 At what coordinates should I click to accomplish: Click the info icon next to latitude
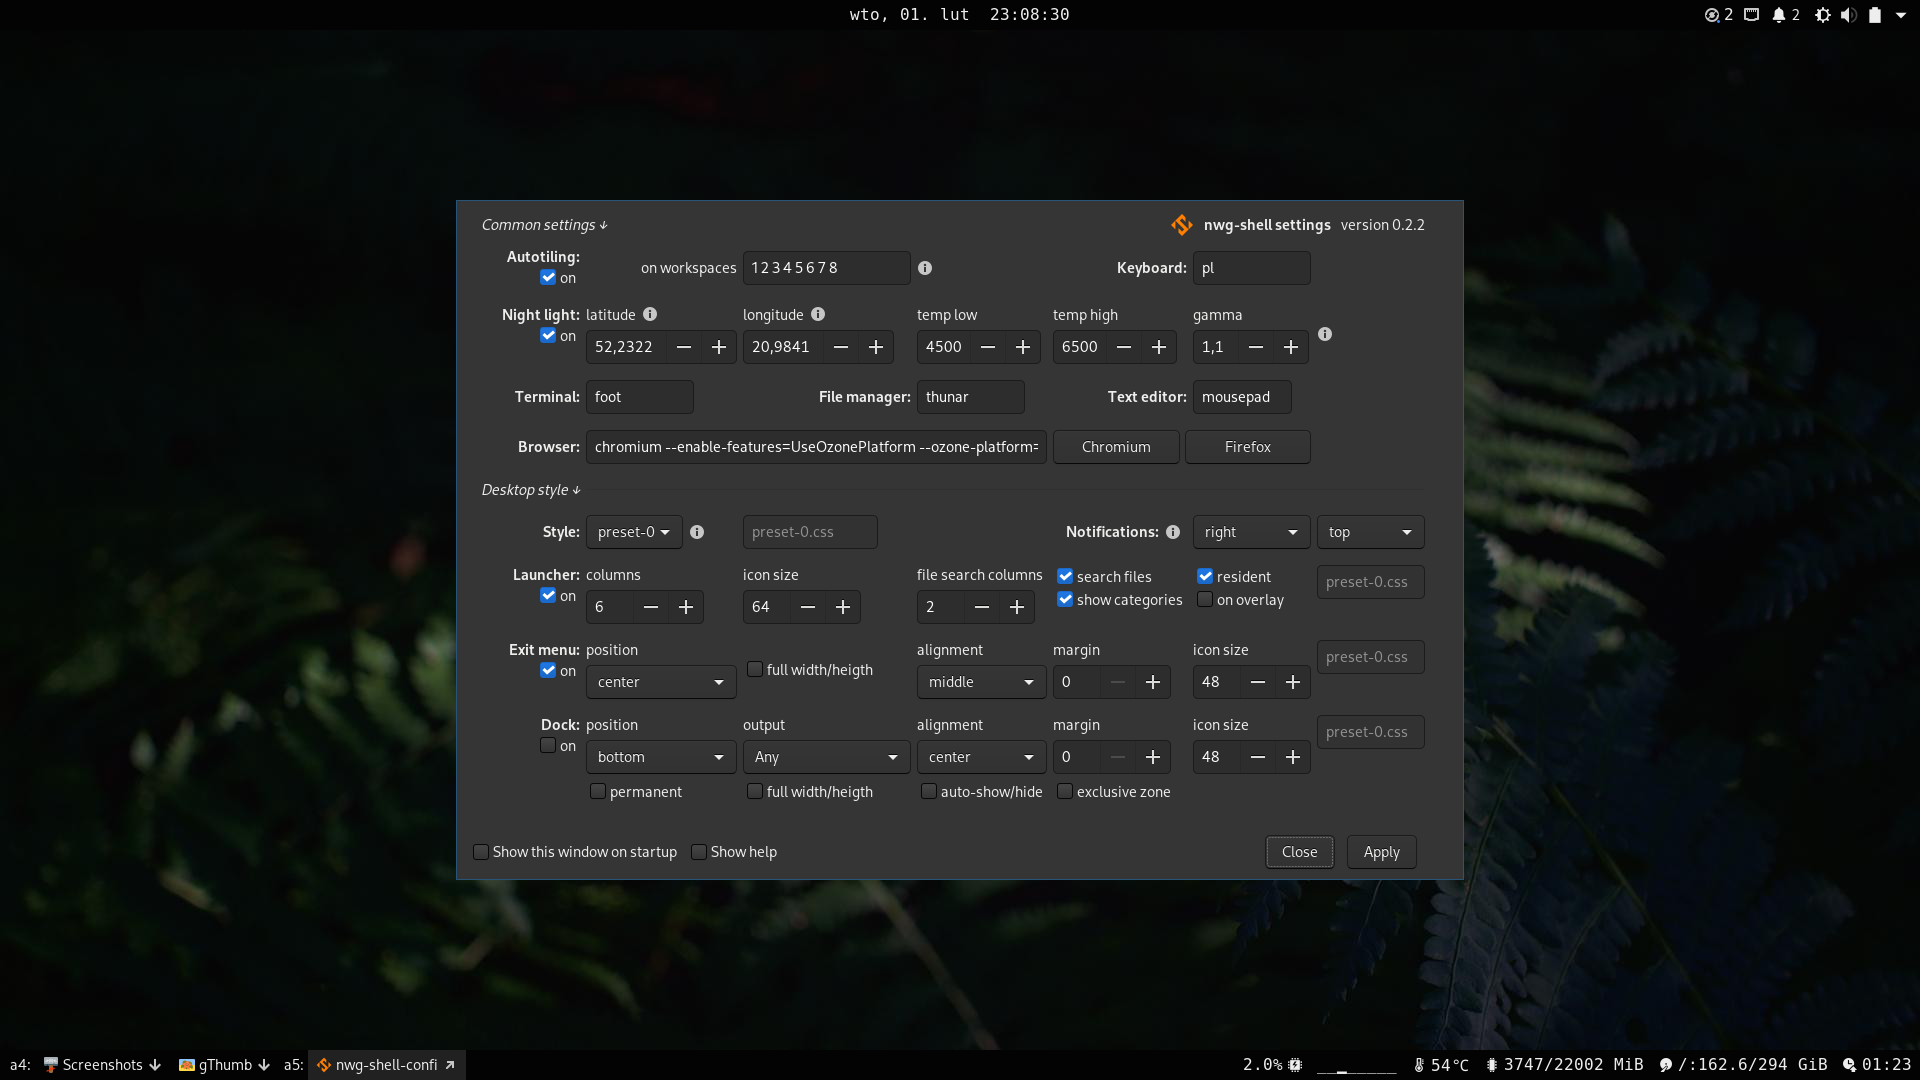[650, 314]
